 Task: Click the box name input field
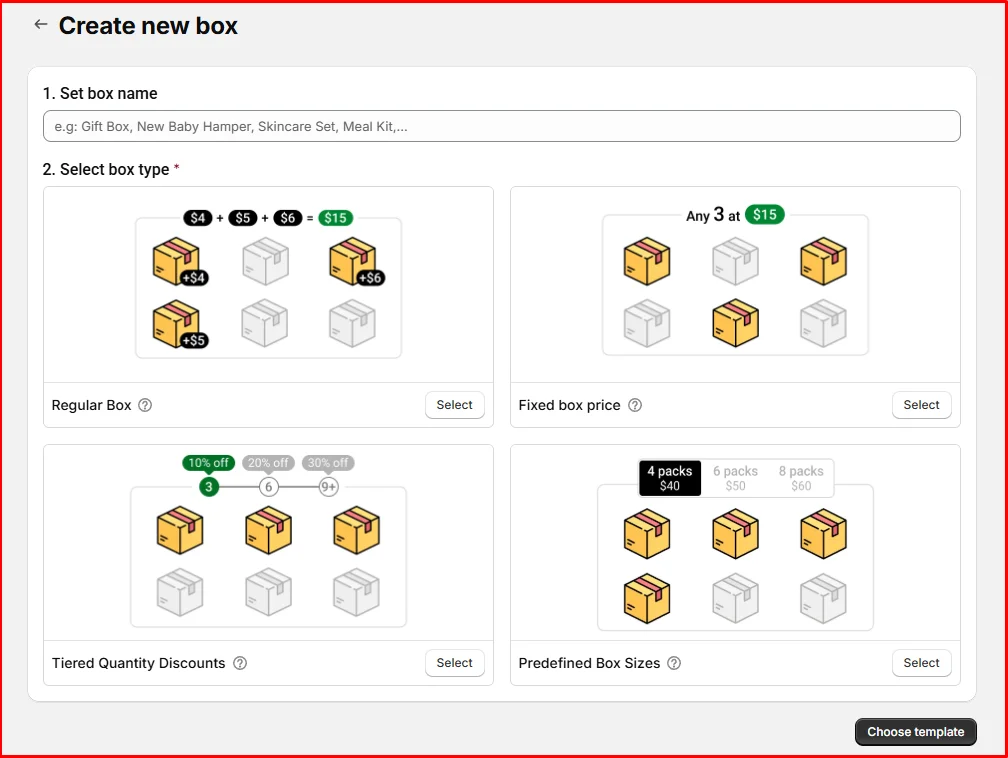click(501, 126)
